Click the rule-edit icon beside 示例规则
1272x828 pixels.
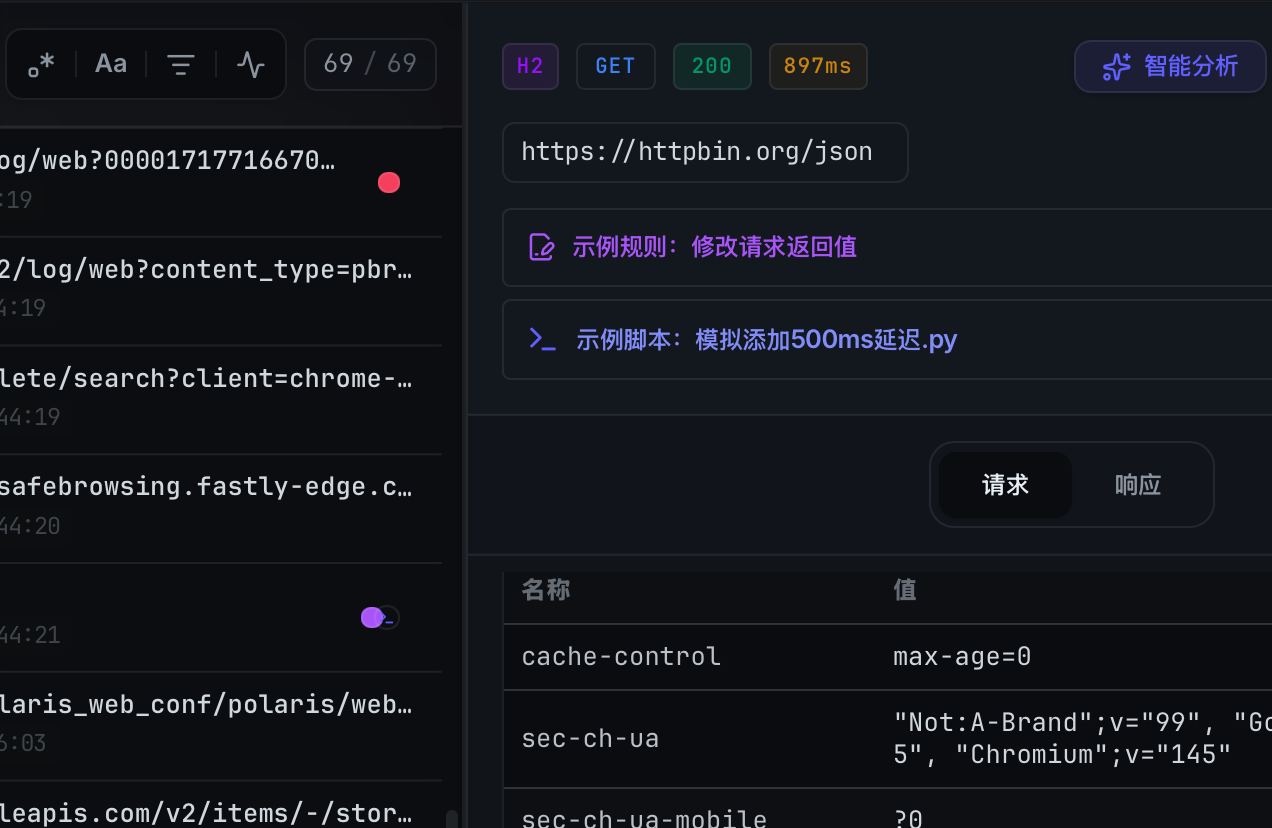pos(541,246)
